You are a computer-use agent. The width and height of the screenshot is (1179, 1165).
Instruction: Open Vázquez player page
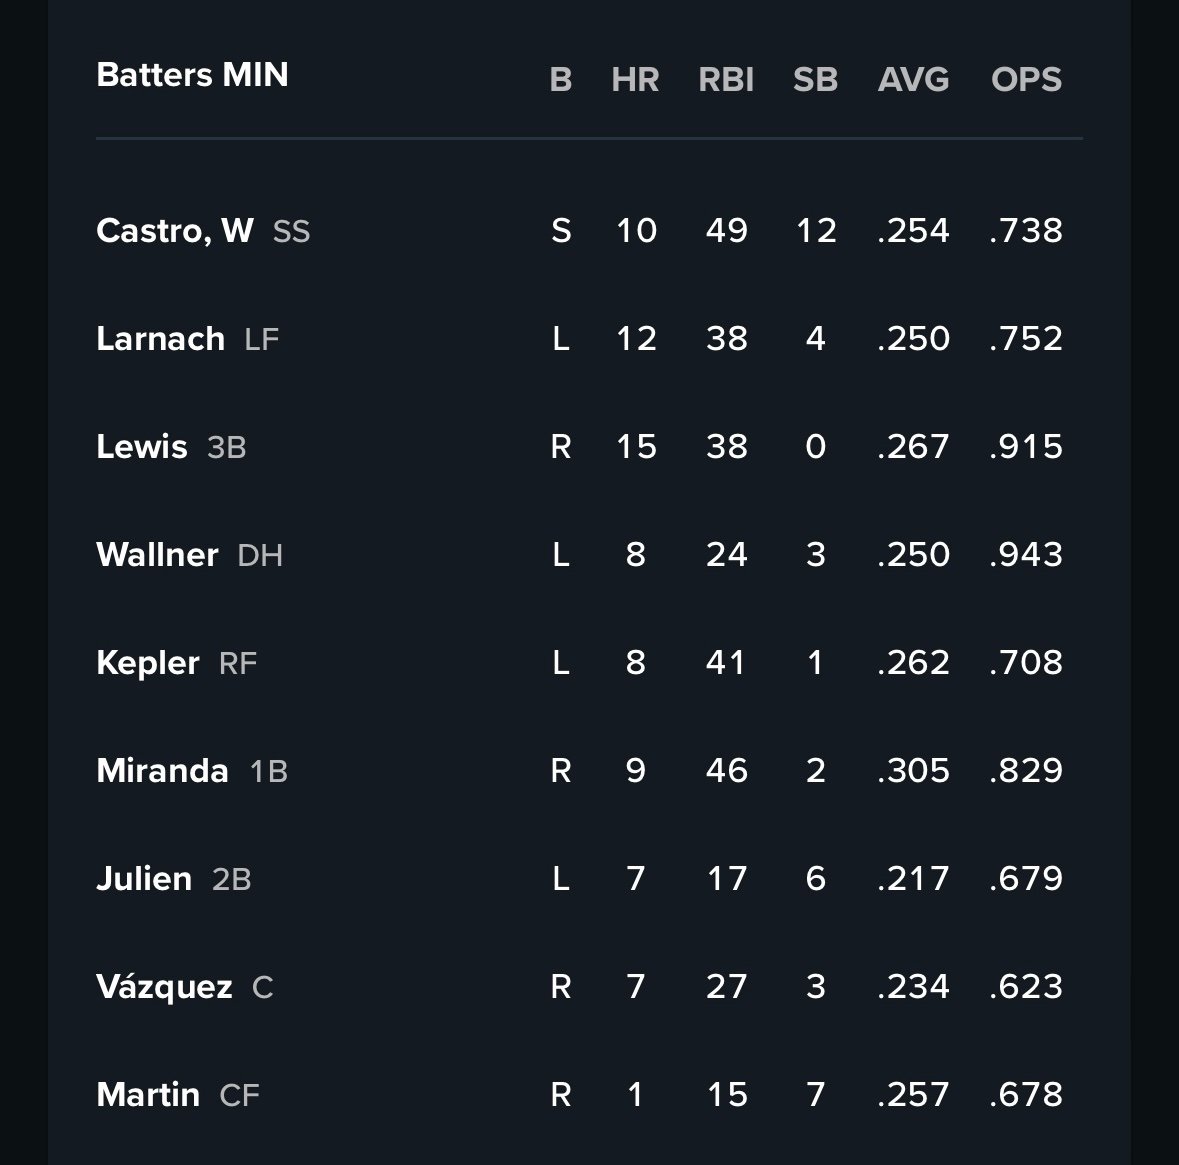[x=164, y=987]
